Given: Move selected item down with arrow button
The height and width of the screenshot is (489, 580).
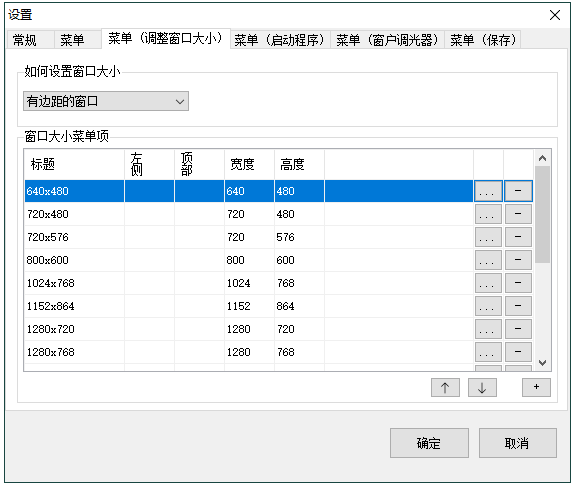Looking at the screenshot, I should [482, 387].
